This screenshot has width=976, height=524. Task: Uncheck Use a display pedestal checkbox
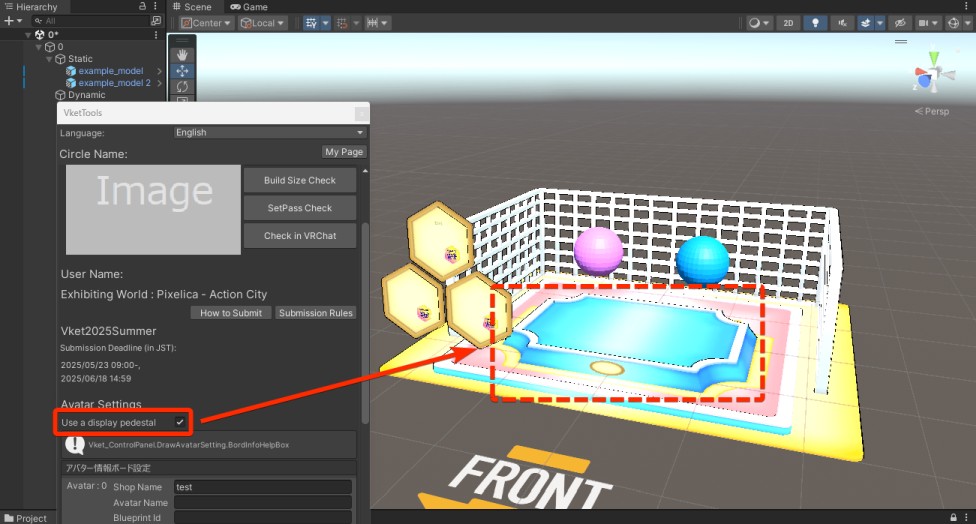coord(180,423)
